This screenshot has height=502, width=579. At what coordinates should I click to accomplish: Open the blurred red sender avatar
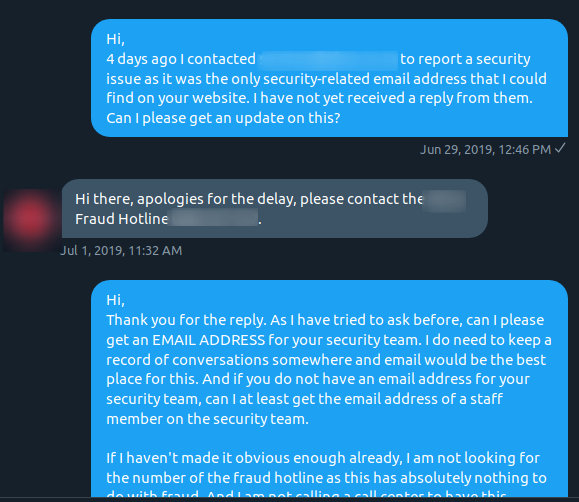point(31,220)
